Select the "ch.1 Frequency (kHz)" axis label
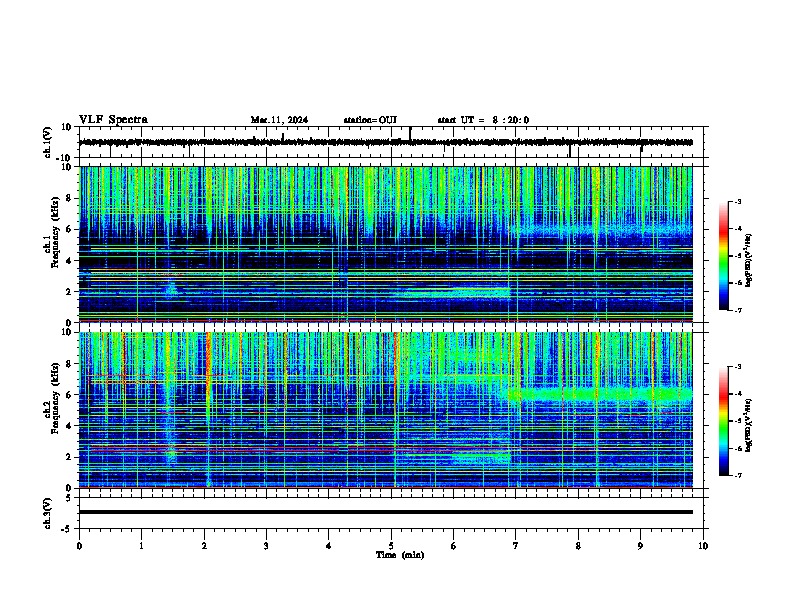Image resolution: width=792 pixels, height=612 pixels. click(52, 233)
